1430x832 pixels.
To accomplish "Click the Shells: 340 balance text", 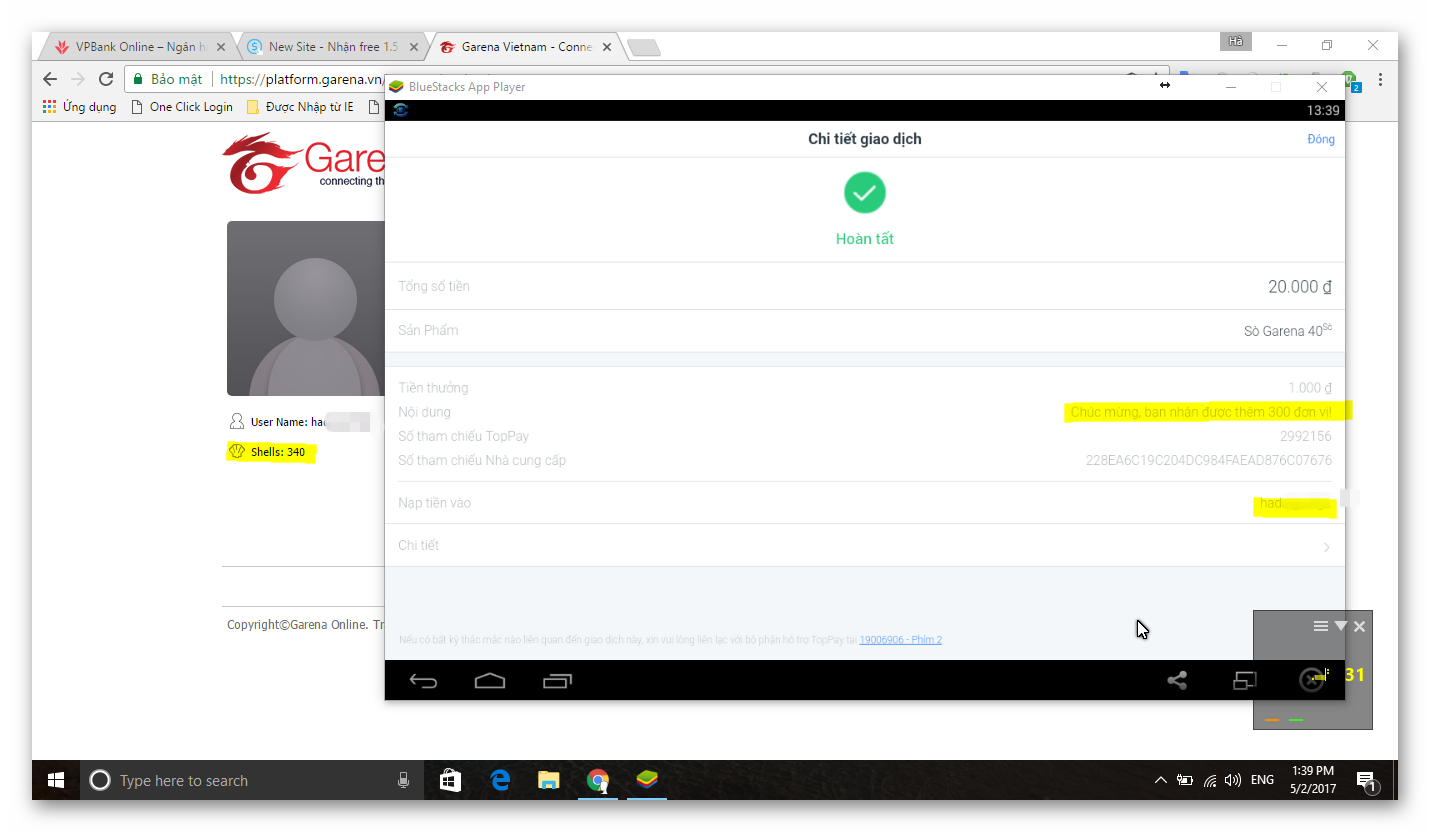I will [x=278, y=452].
